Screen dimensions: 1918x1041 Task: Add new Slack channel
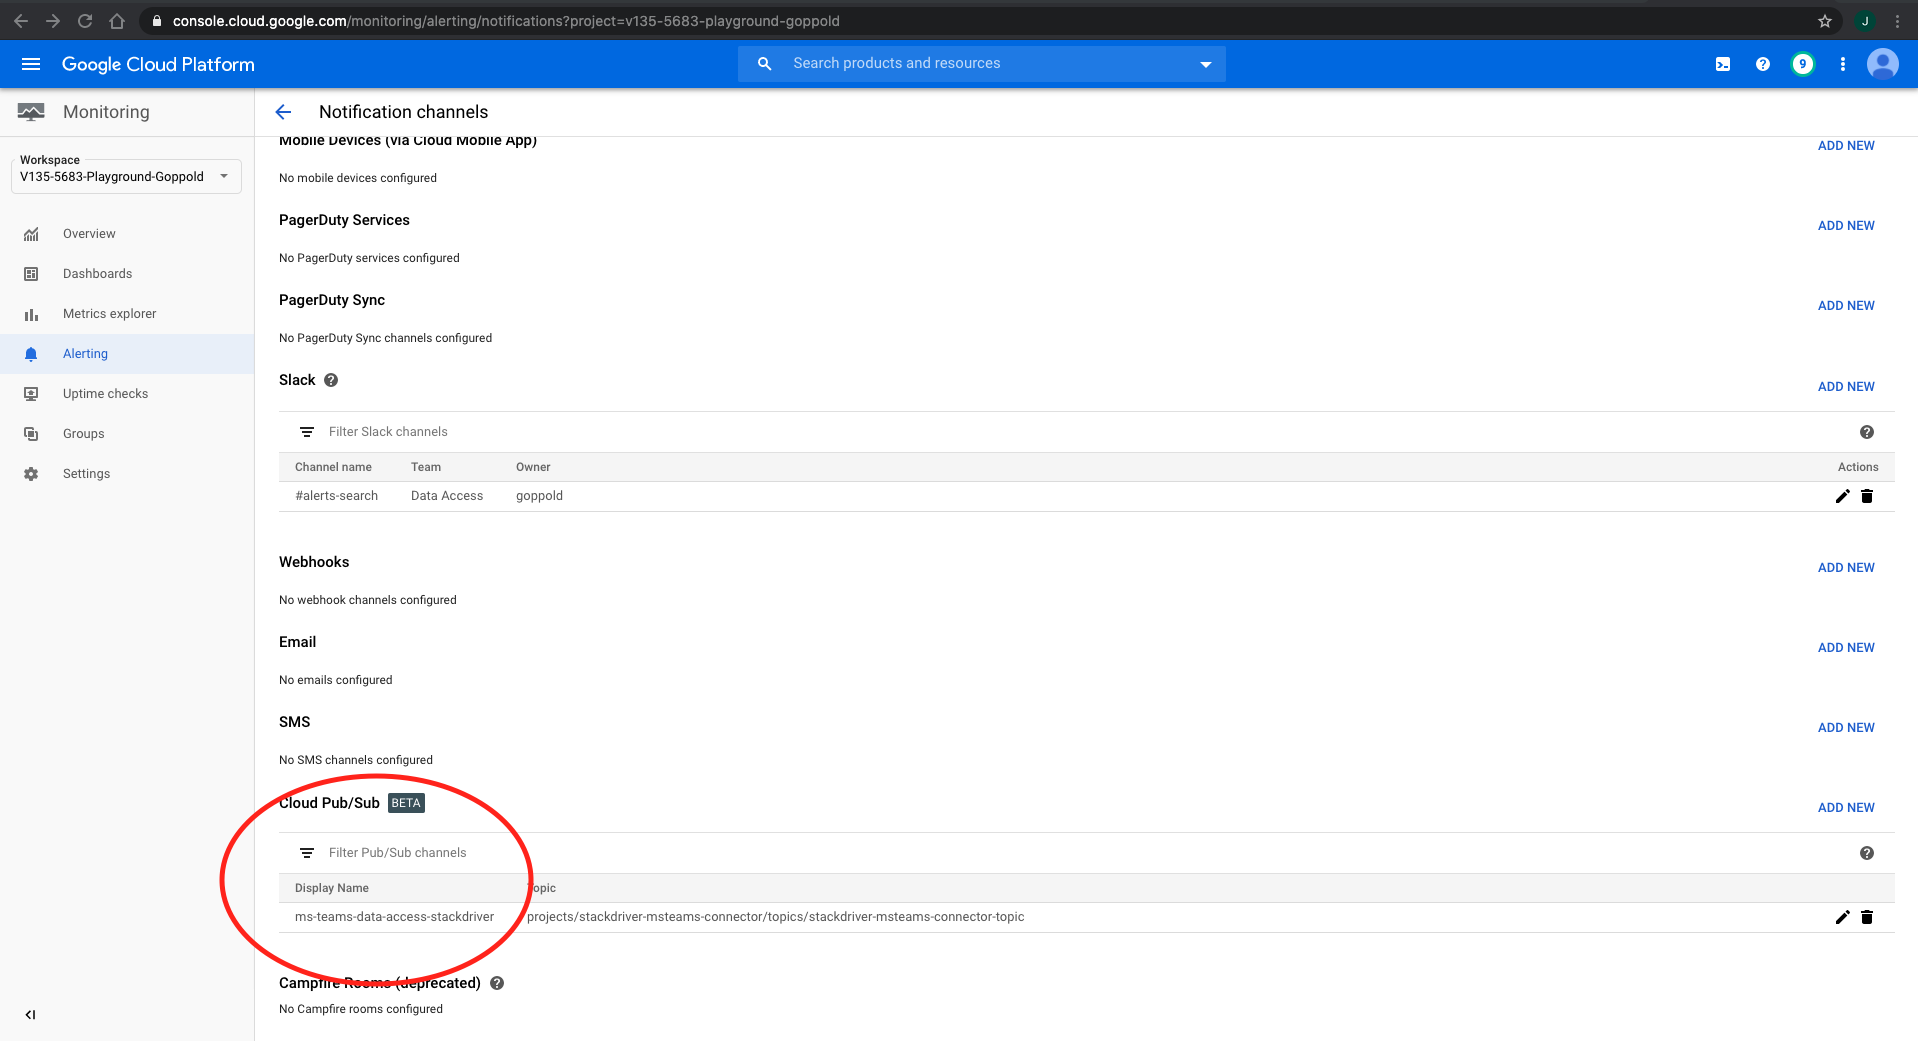point(1846,387)
